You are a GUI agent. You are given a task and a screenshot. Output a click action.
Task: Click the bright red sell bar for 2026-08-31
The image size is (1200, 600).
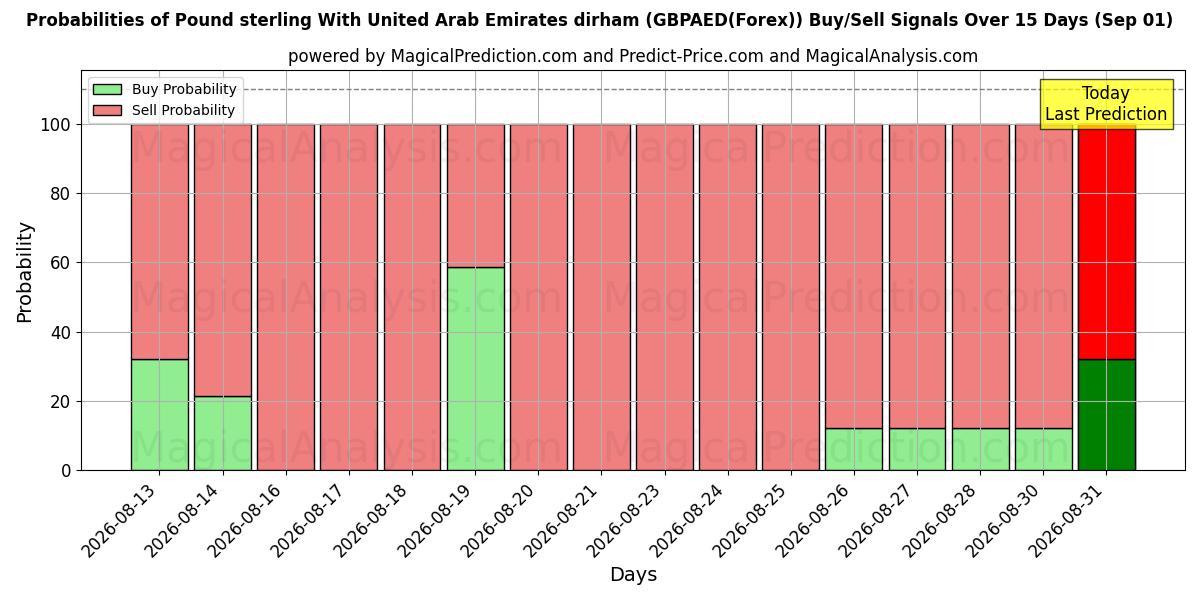(x=1107, y=242)
